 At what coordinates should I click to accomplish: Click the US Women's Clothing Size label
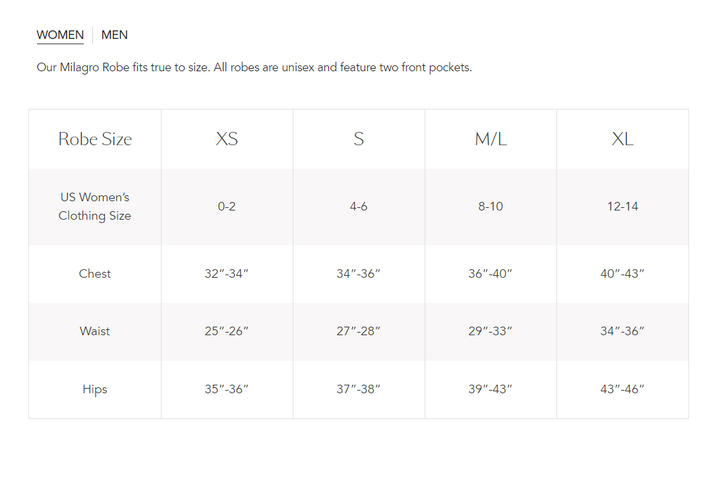click(95, 206)
